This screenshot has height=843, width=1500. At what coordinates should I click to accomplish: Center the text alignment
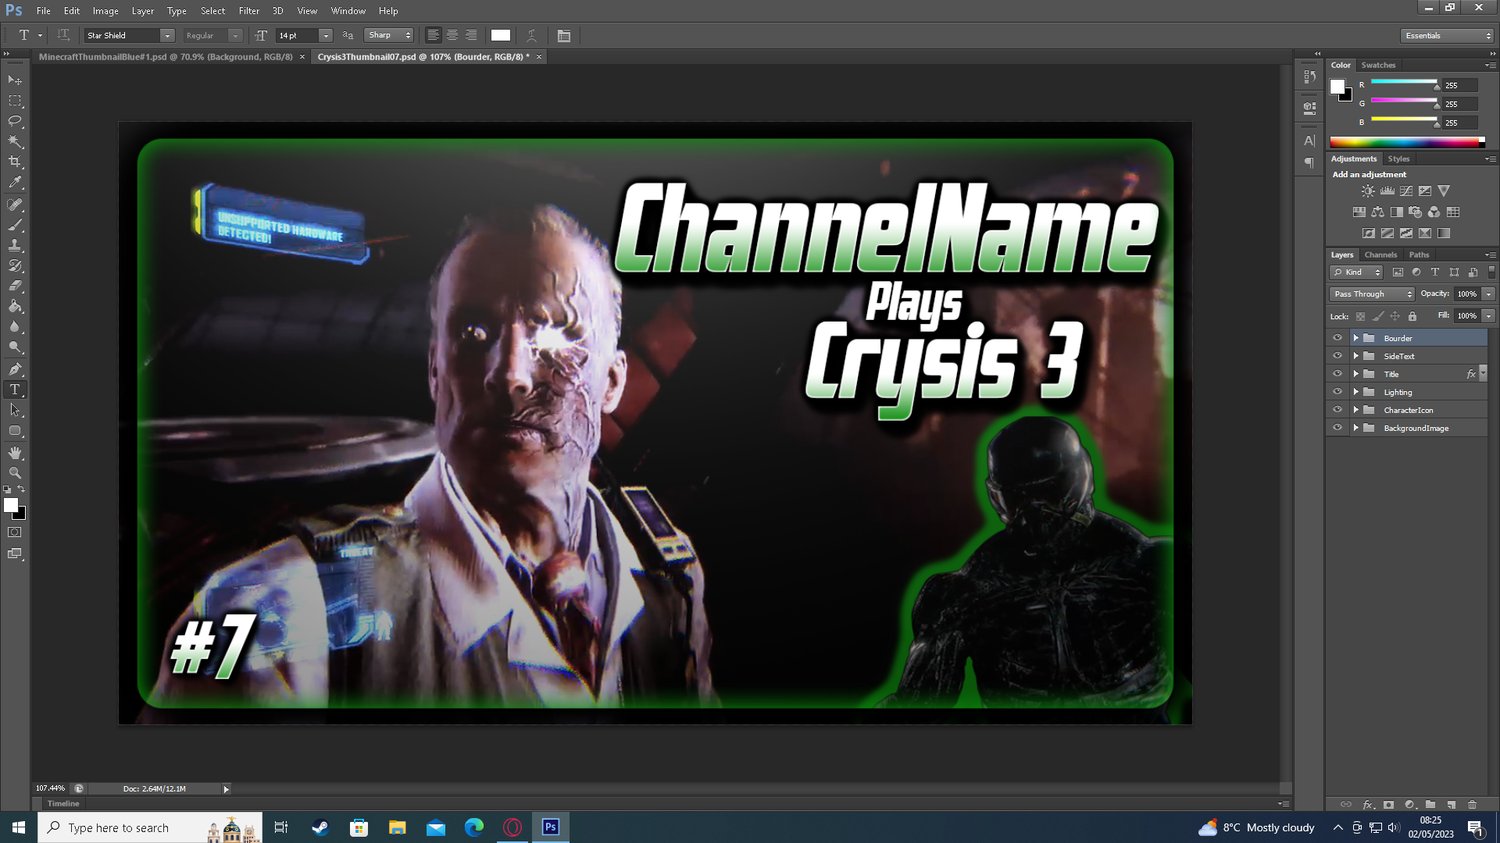452,36
